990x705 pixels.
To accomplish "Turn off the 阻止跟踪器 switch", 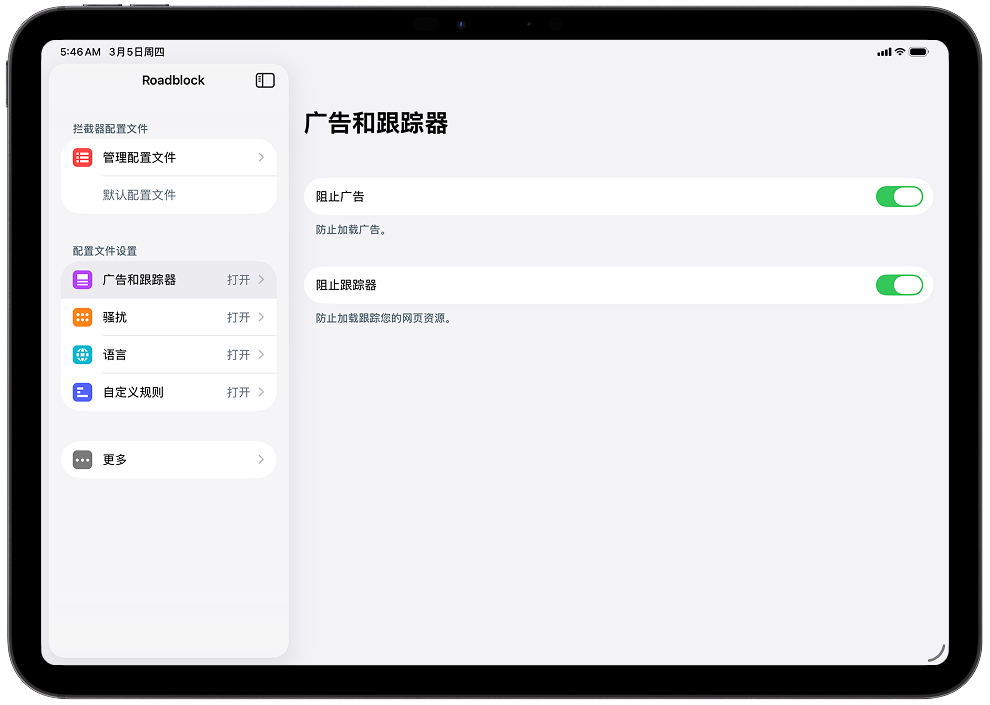I will click(898, 285).
